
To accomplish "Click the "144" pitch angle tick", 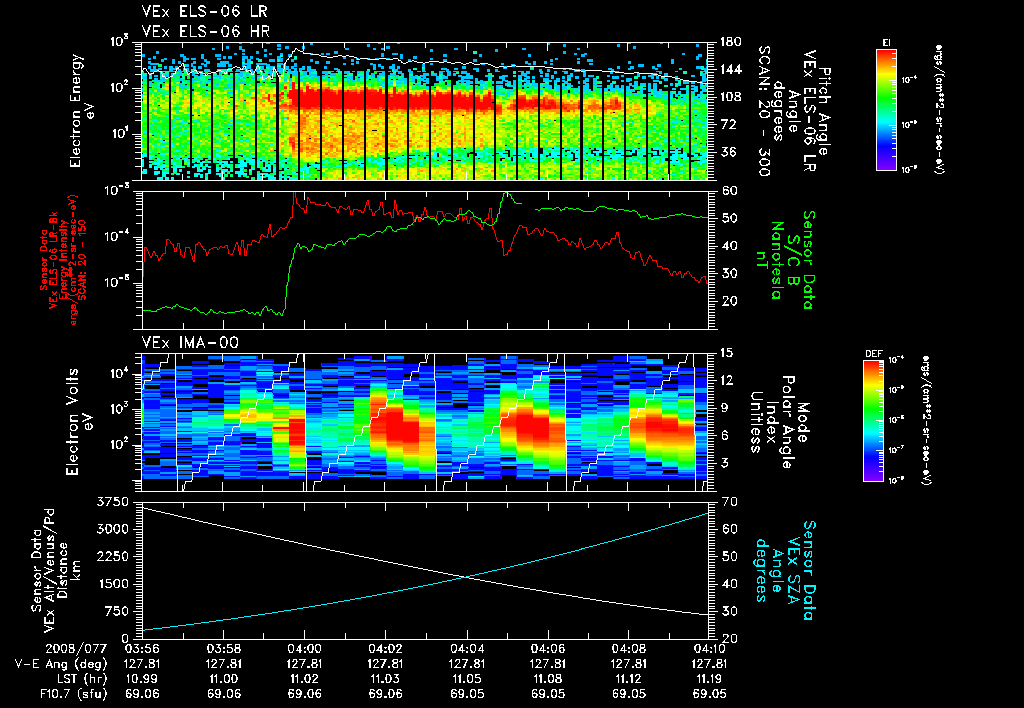I will pyautogui.click(x=730, y=69).
